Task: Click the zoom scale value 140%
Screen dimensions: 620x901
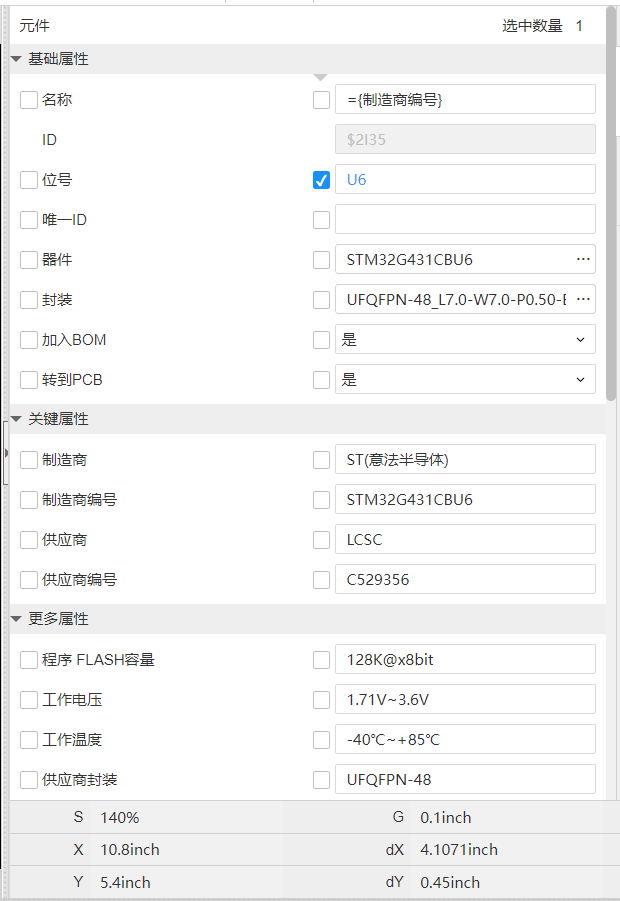Action: click(x=120, y=817)
